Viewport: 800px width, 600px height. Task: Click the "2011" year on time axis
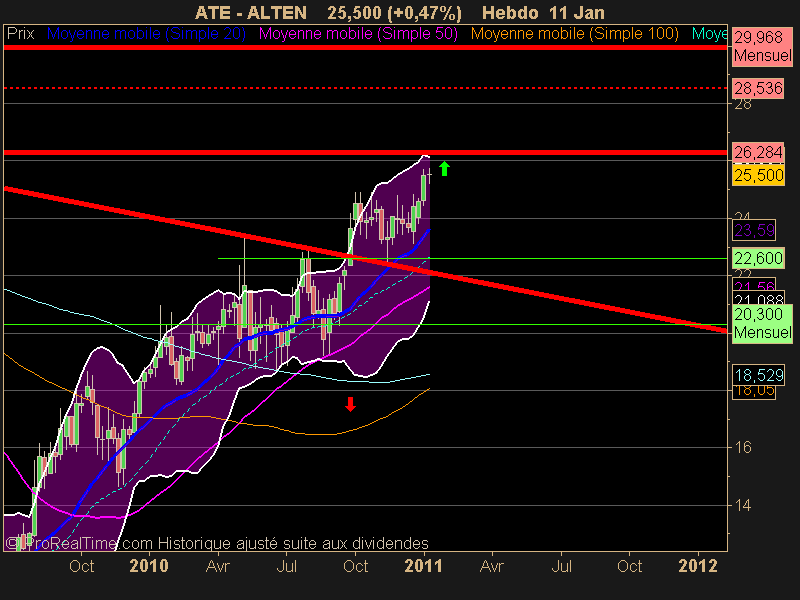pyautogui.click(x=424, y=566)
